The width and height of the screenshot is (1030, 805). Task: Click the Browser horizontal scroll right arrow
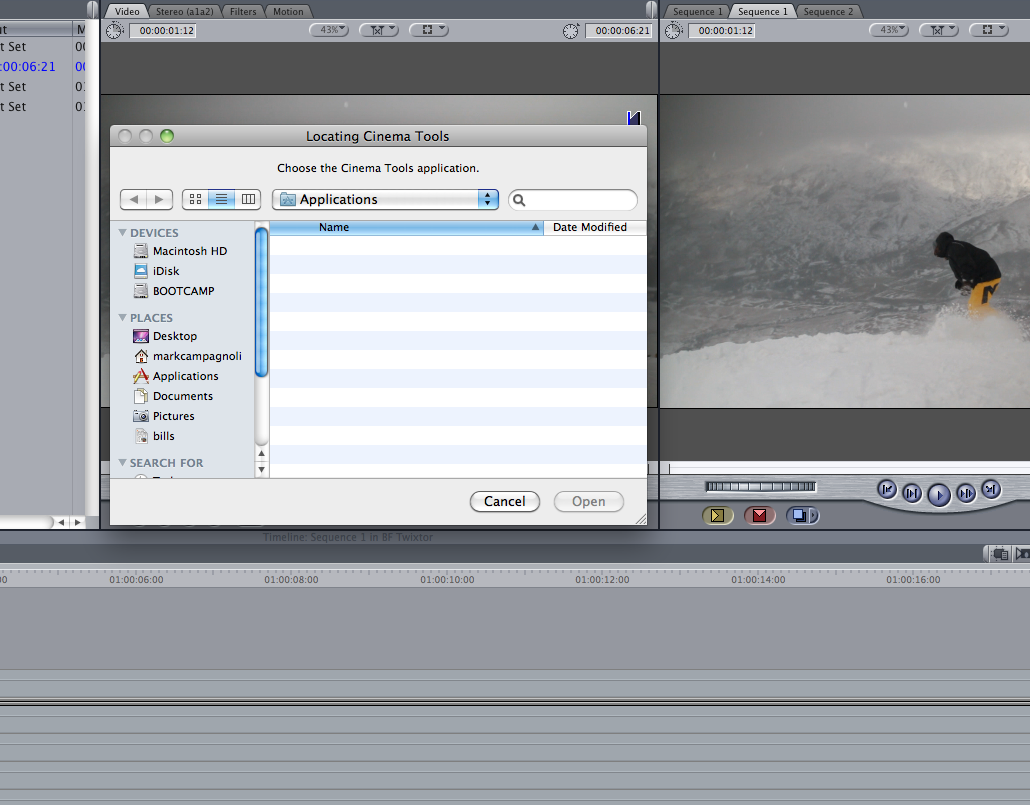(78, 522)
